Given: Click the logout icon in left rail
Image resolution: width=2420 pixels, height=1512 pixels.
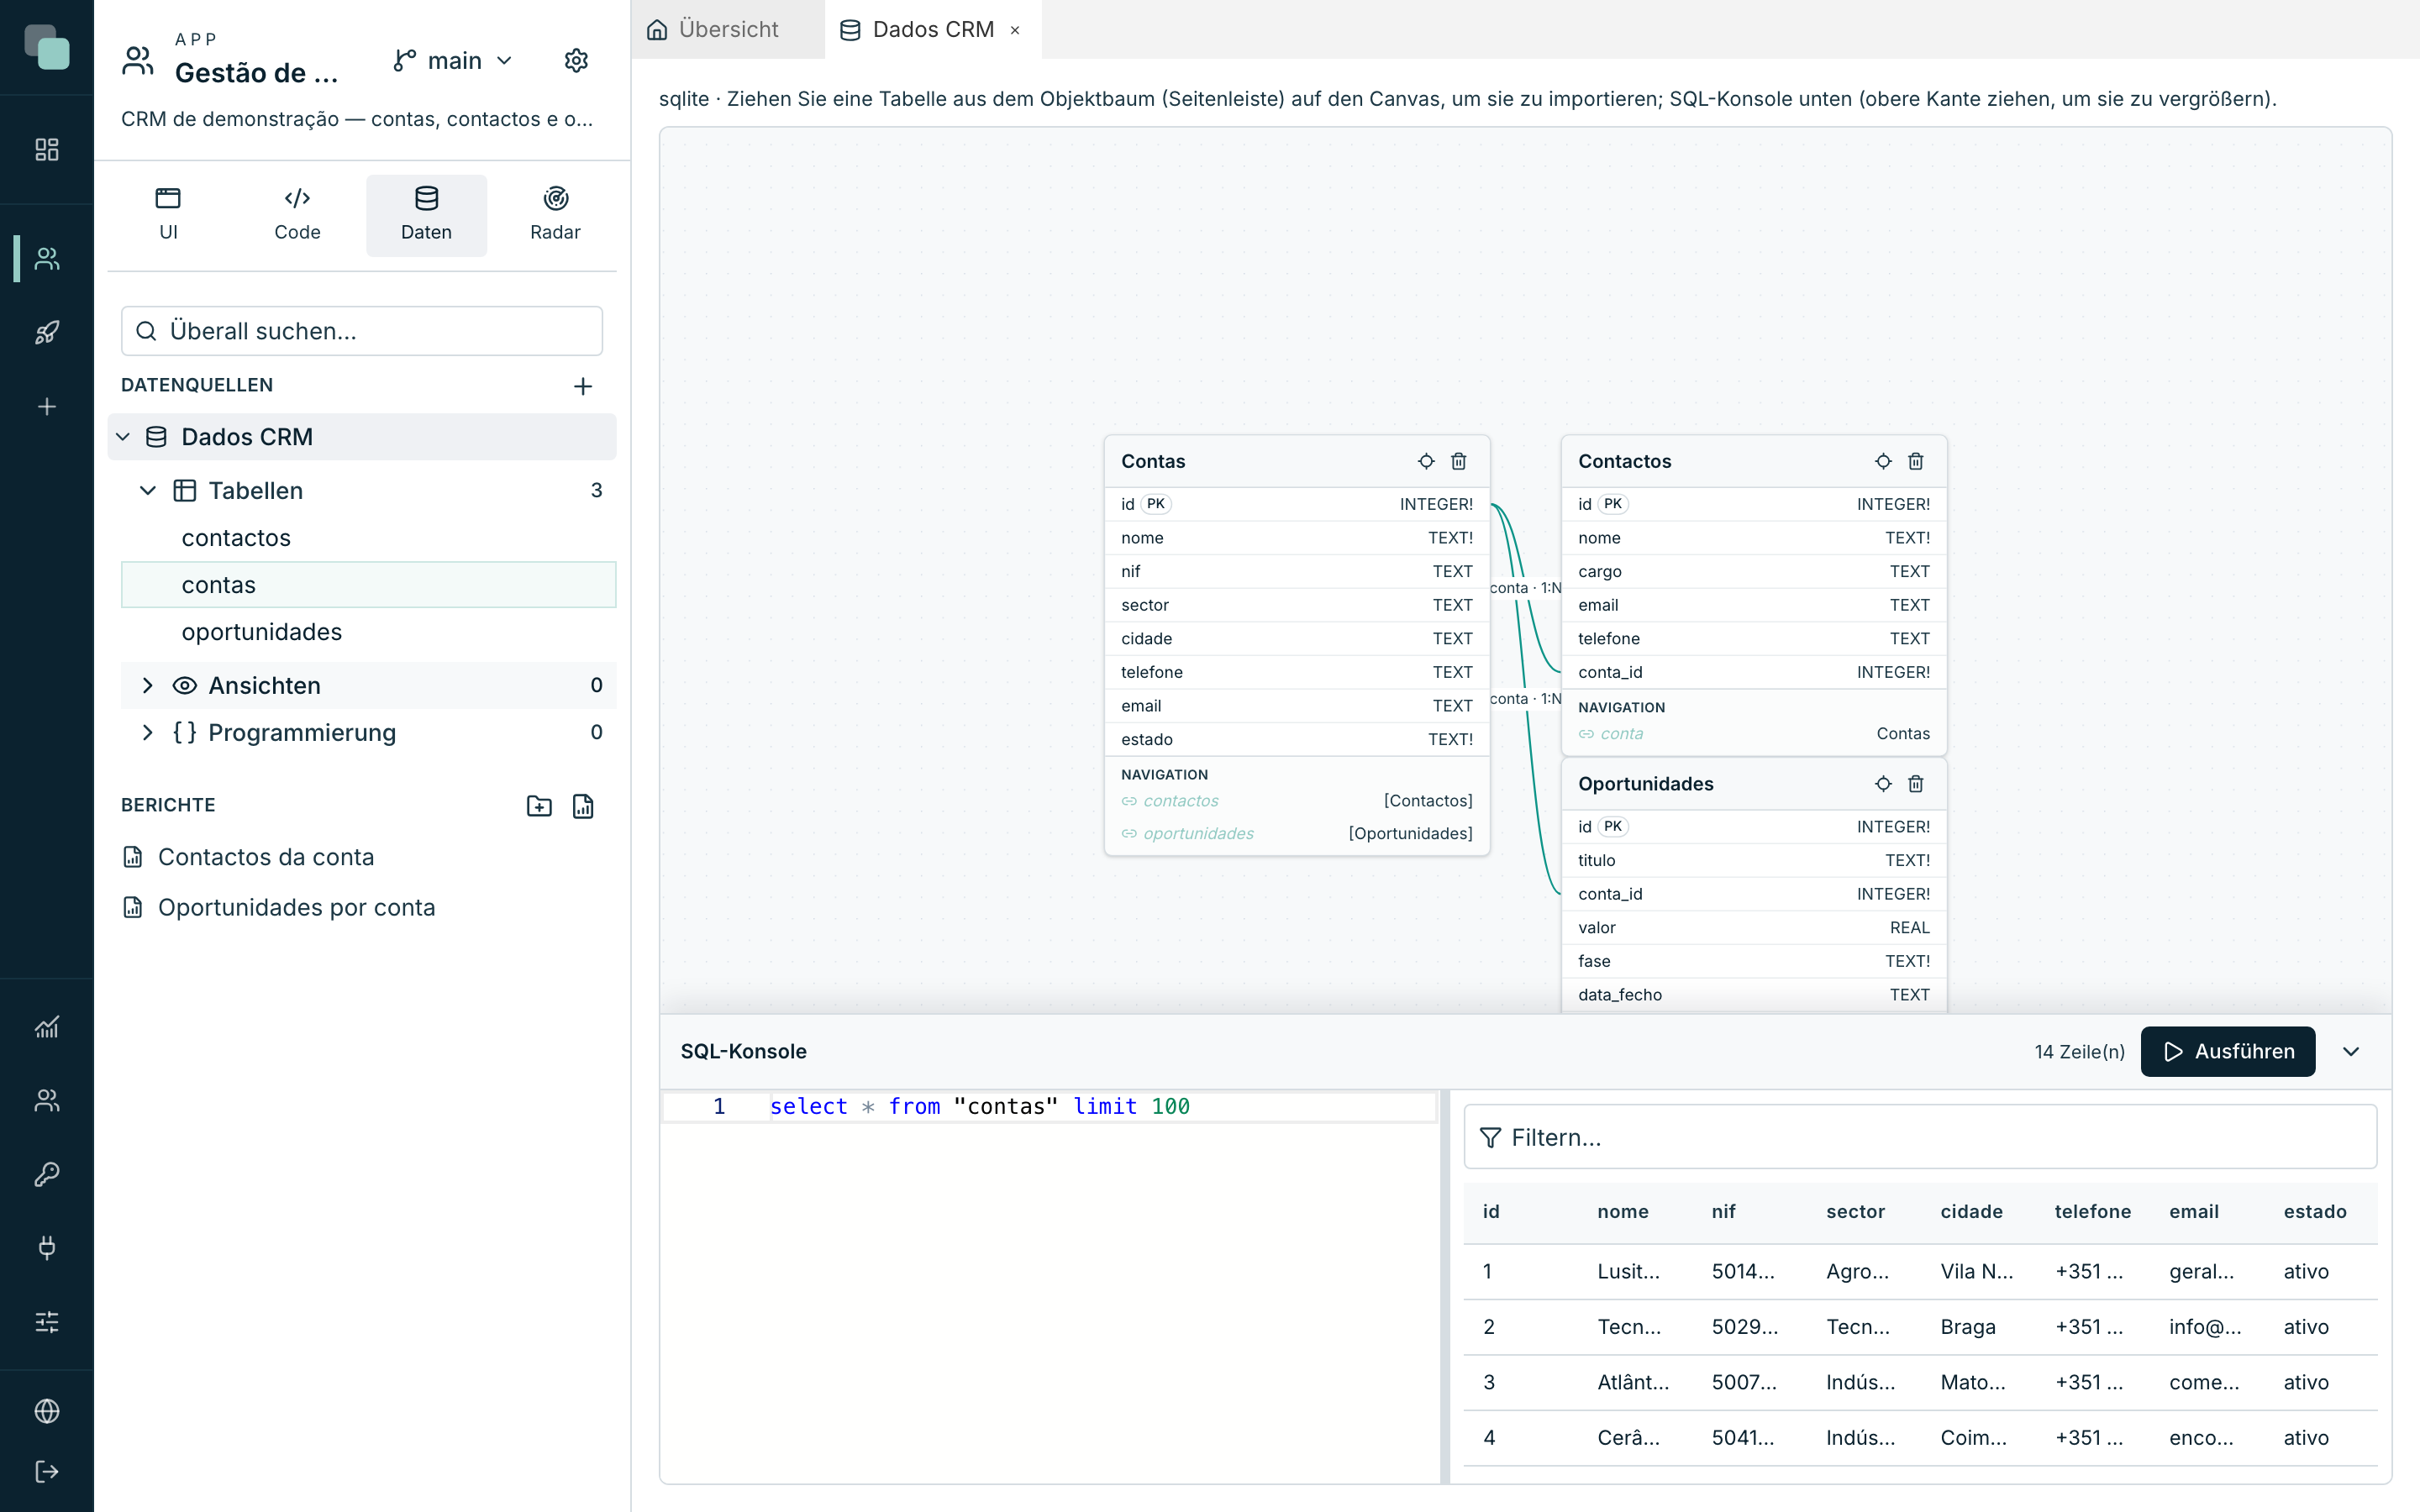Looking at the screenshot, I should tap(47, 1471).
